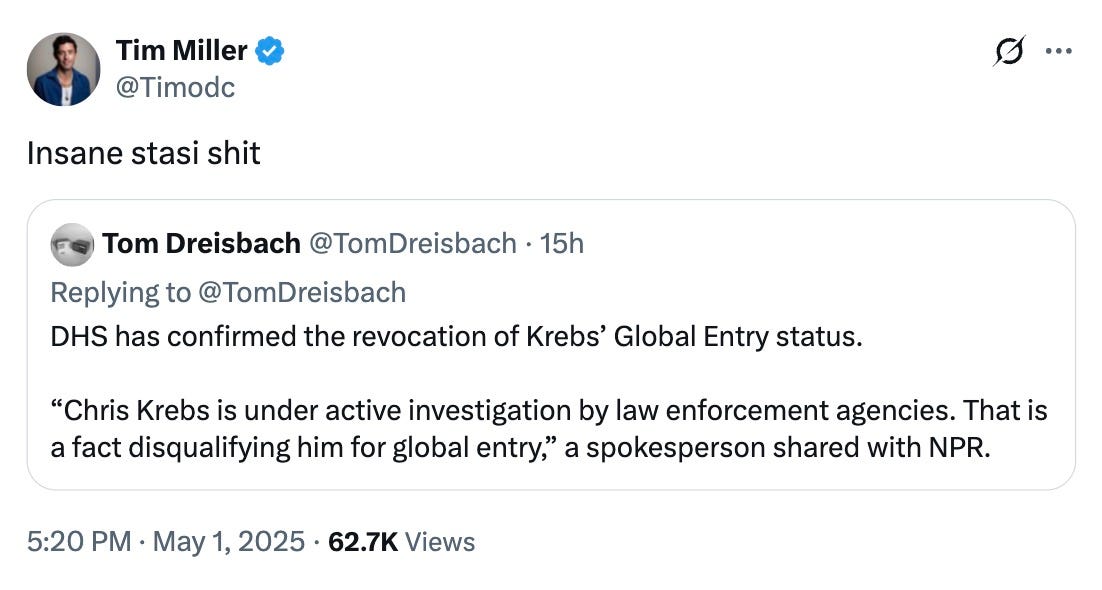
Task: Click the "Views" label
Action: pos(441,542)
